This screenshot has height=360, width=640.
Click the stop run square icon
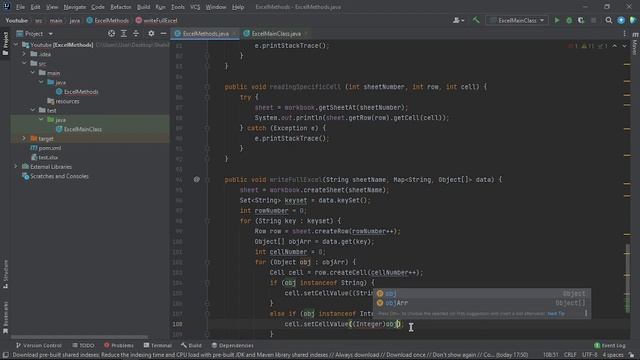click(x=593, y=20)
